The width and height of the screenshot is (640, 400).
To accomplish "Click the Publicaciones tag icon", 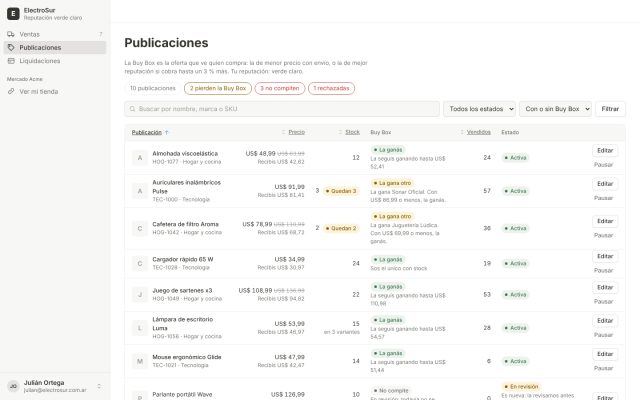I will [x=11, y=47].
